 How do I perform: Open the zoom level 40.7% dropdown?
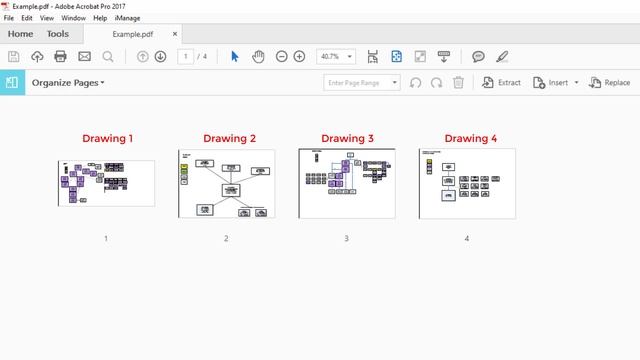[349, 56]
